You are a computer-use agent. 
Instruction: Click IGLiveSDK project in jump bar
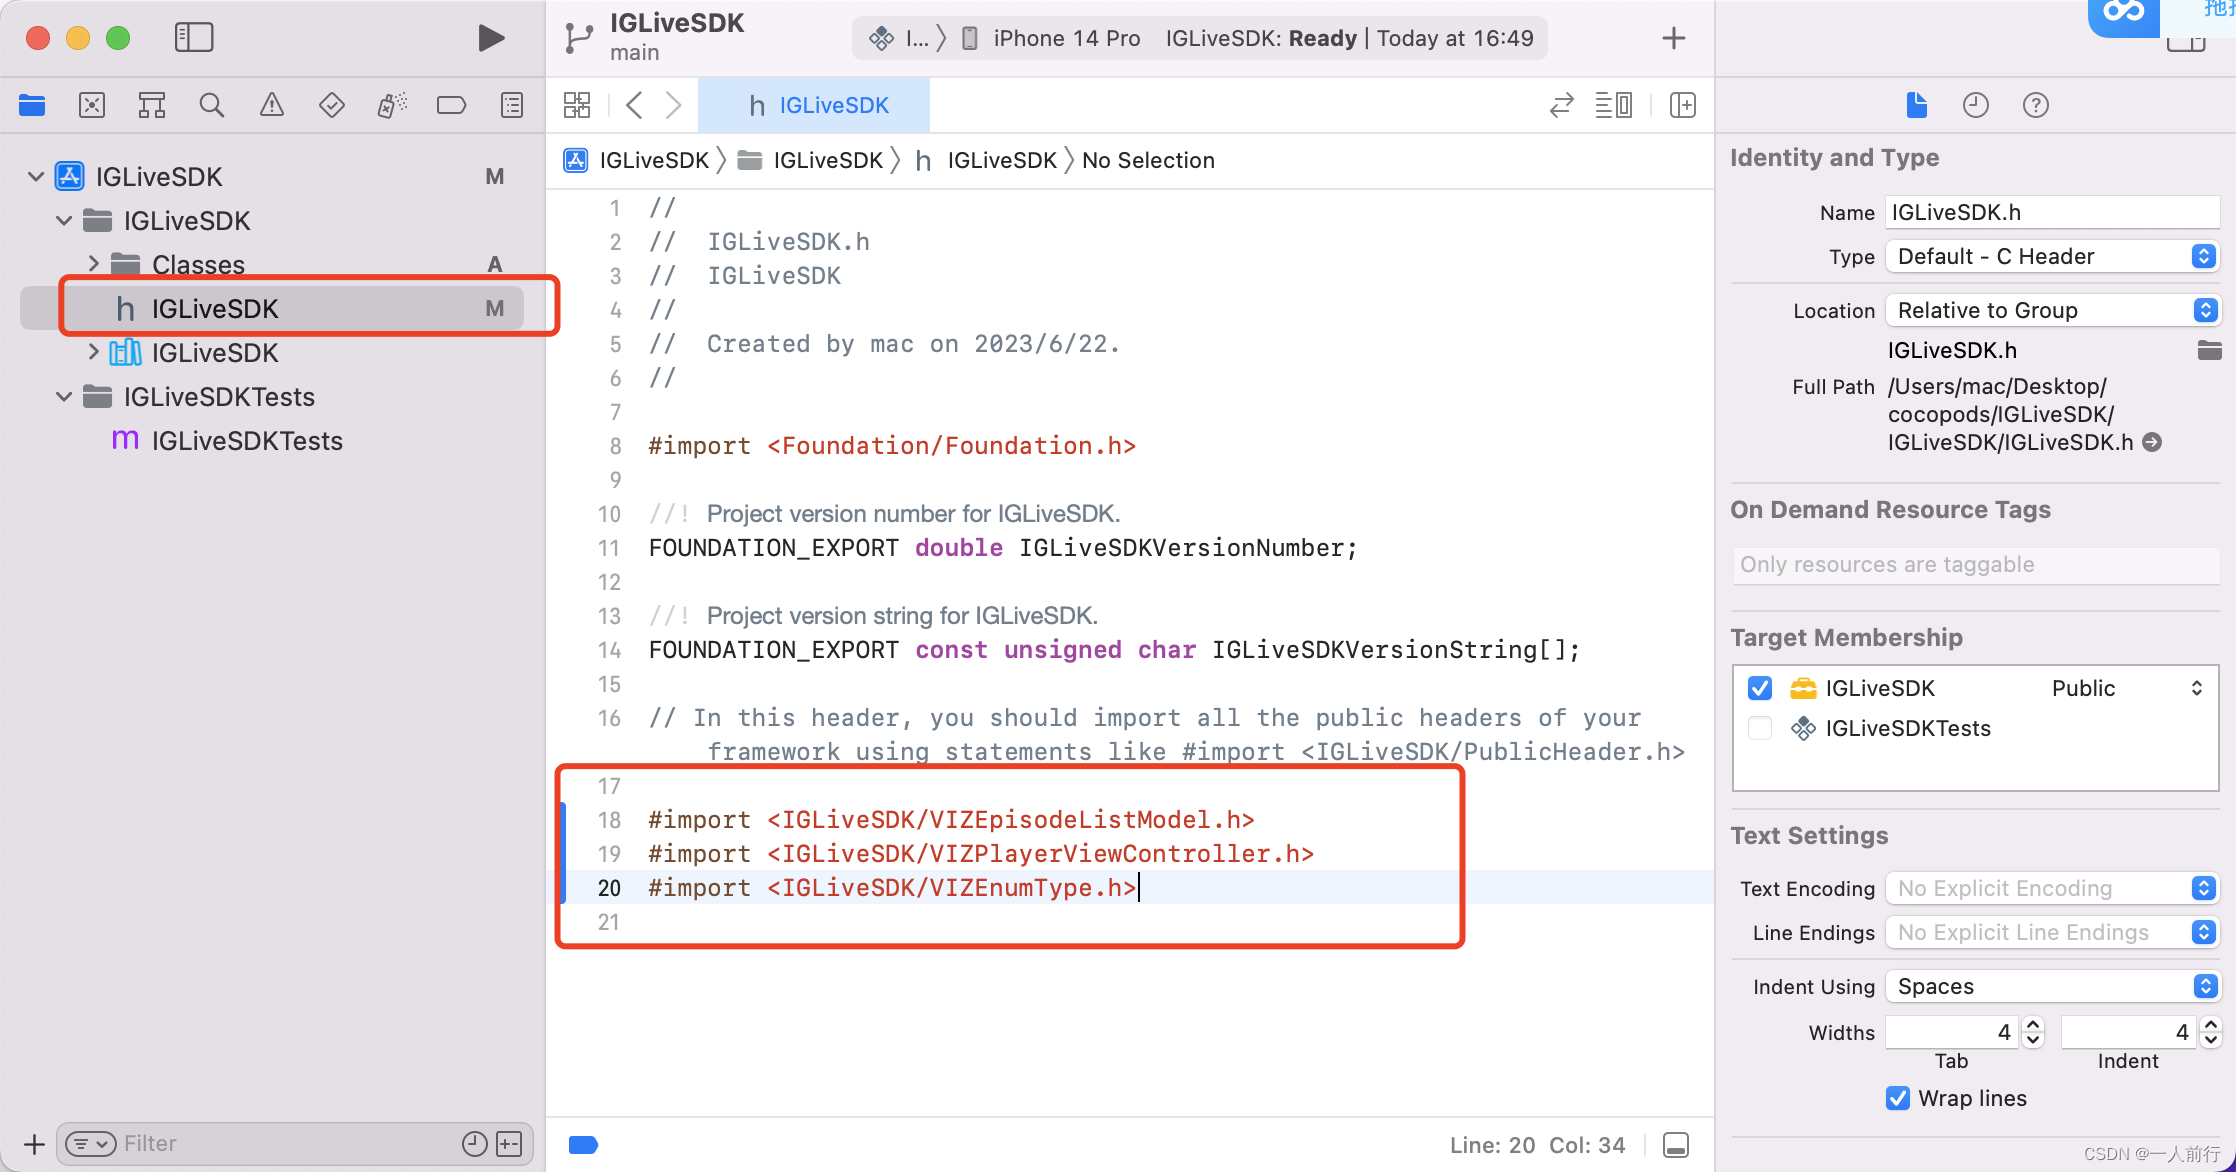pos(636,160)
